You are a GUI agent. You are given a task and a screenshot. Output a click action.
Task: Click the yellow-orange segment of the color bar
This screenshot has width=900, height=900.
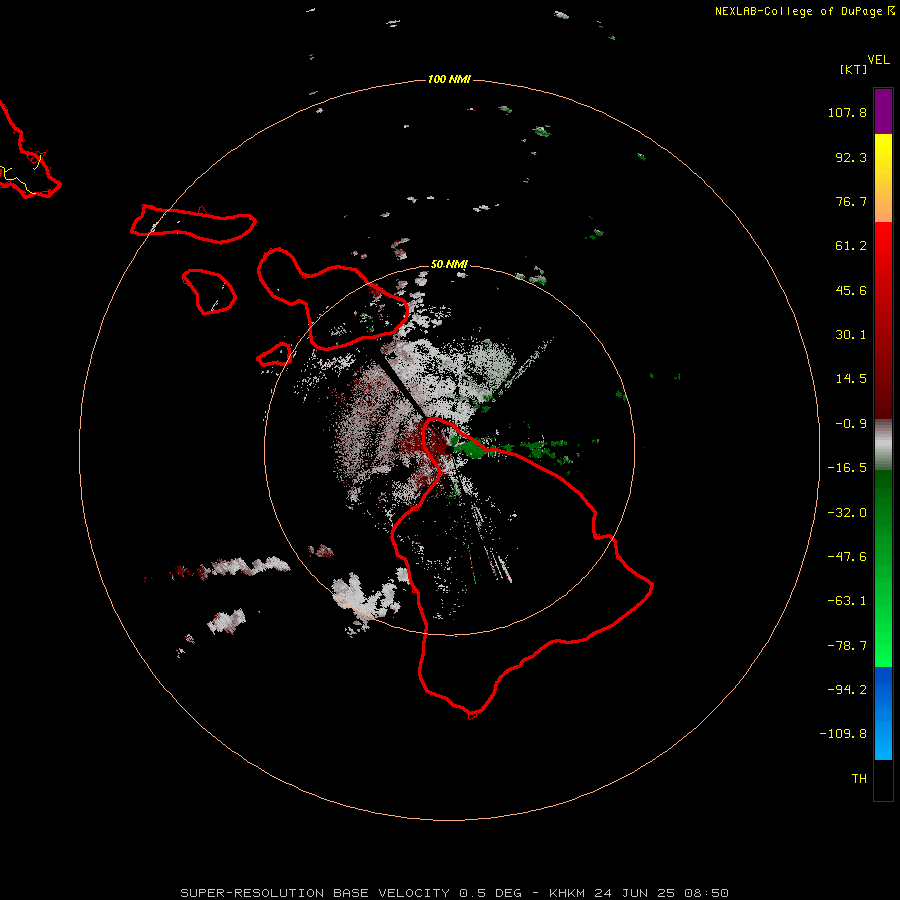[x=883, y=178]
